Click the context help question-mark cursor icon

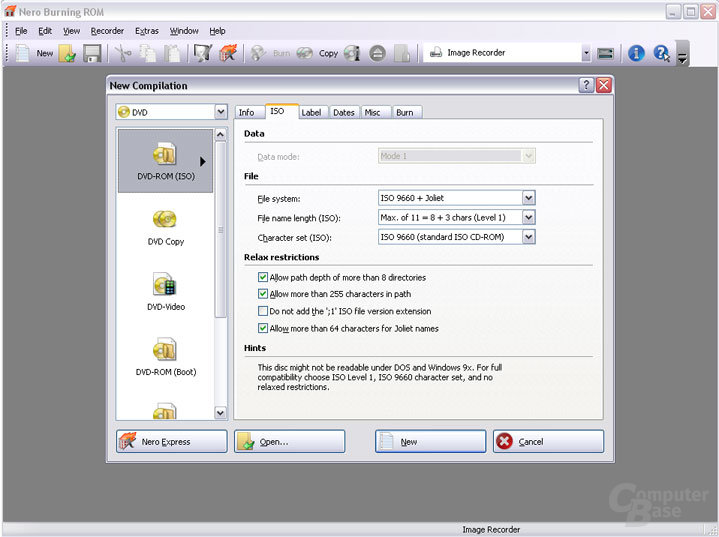pos(661,54)
